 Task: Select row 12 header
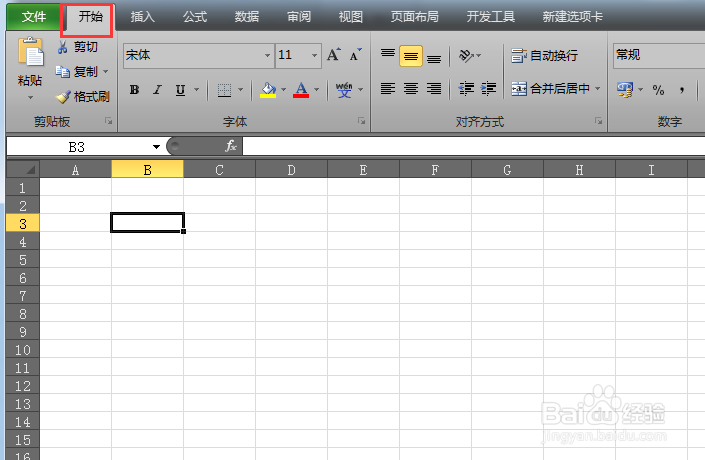[23, 386]
